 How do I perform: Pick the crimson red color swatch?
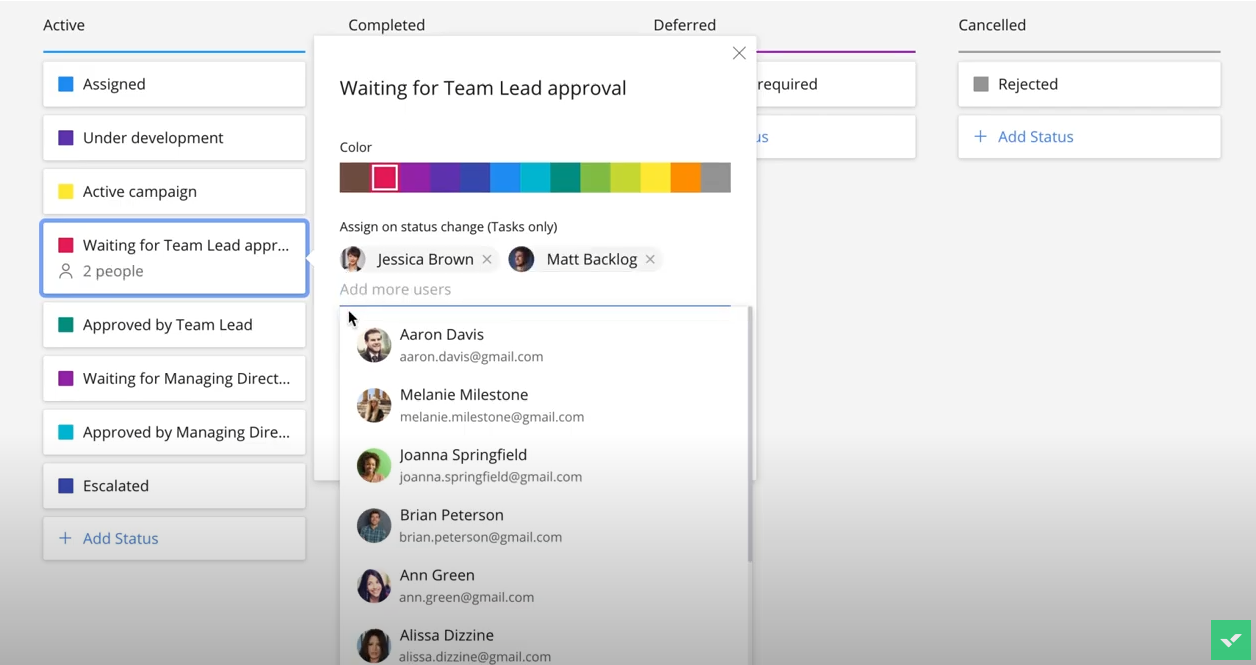[385, 178]
